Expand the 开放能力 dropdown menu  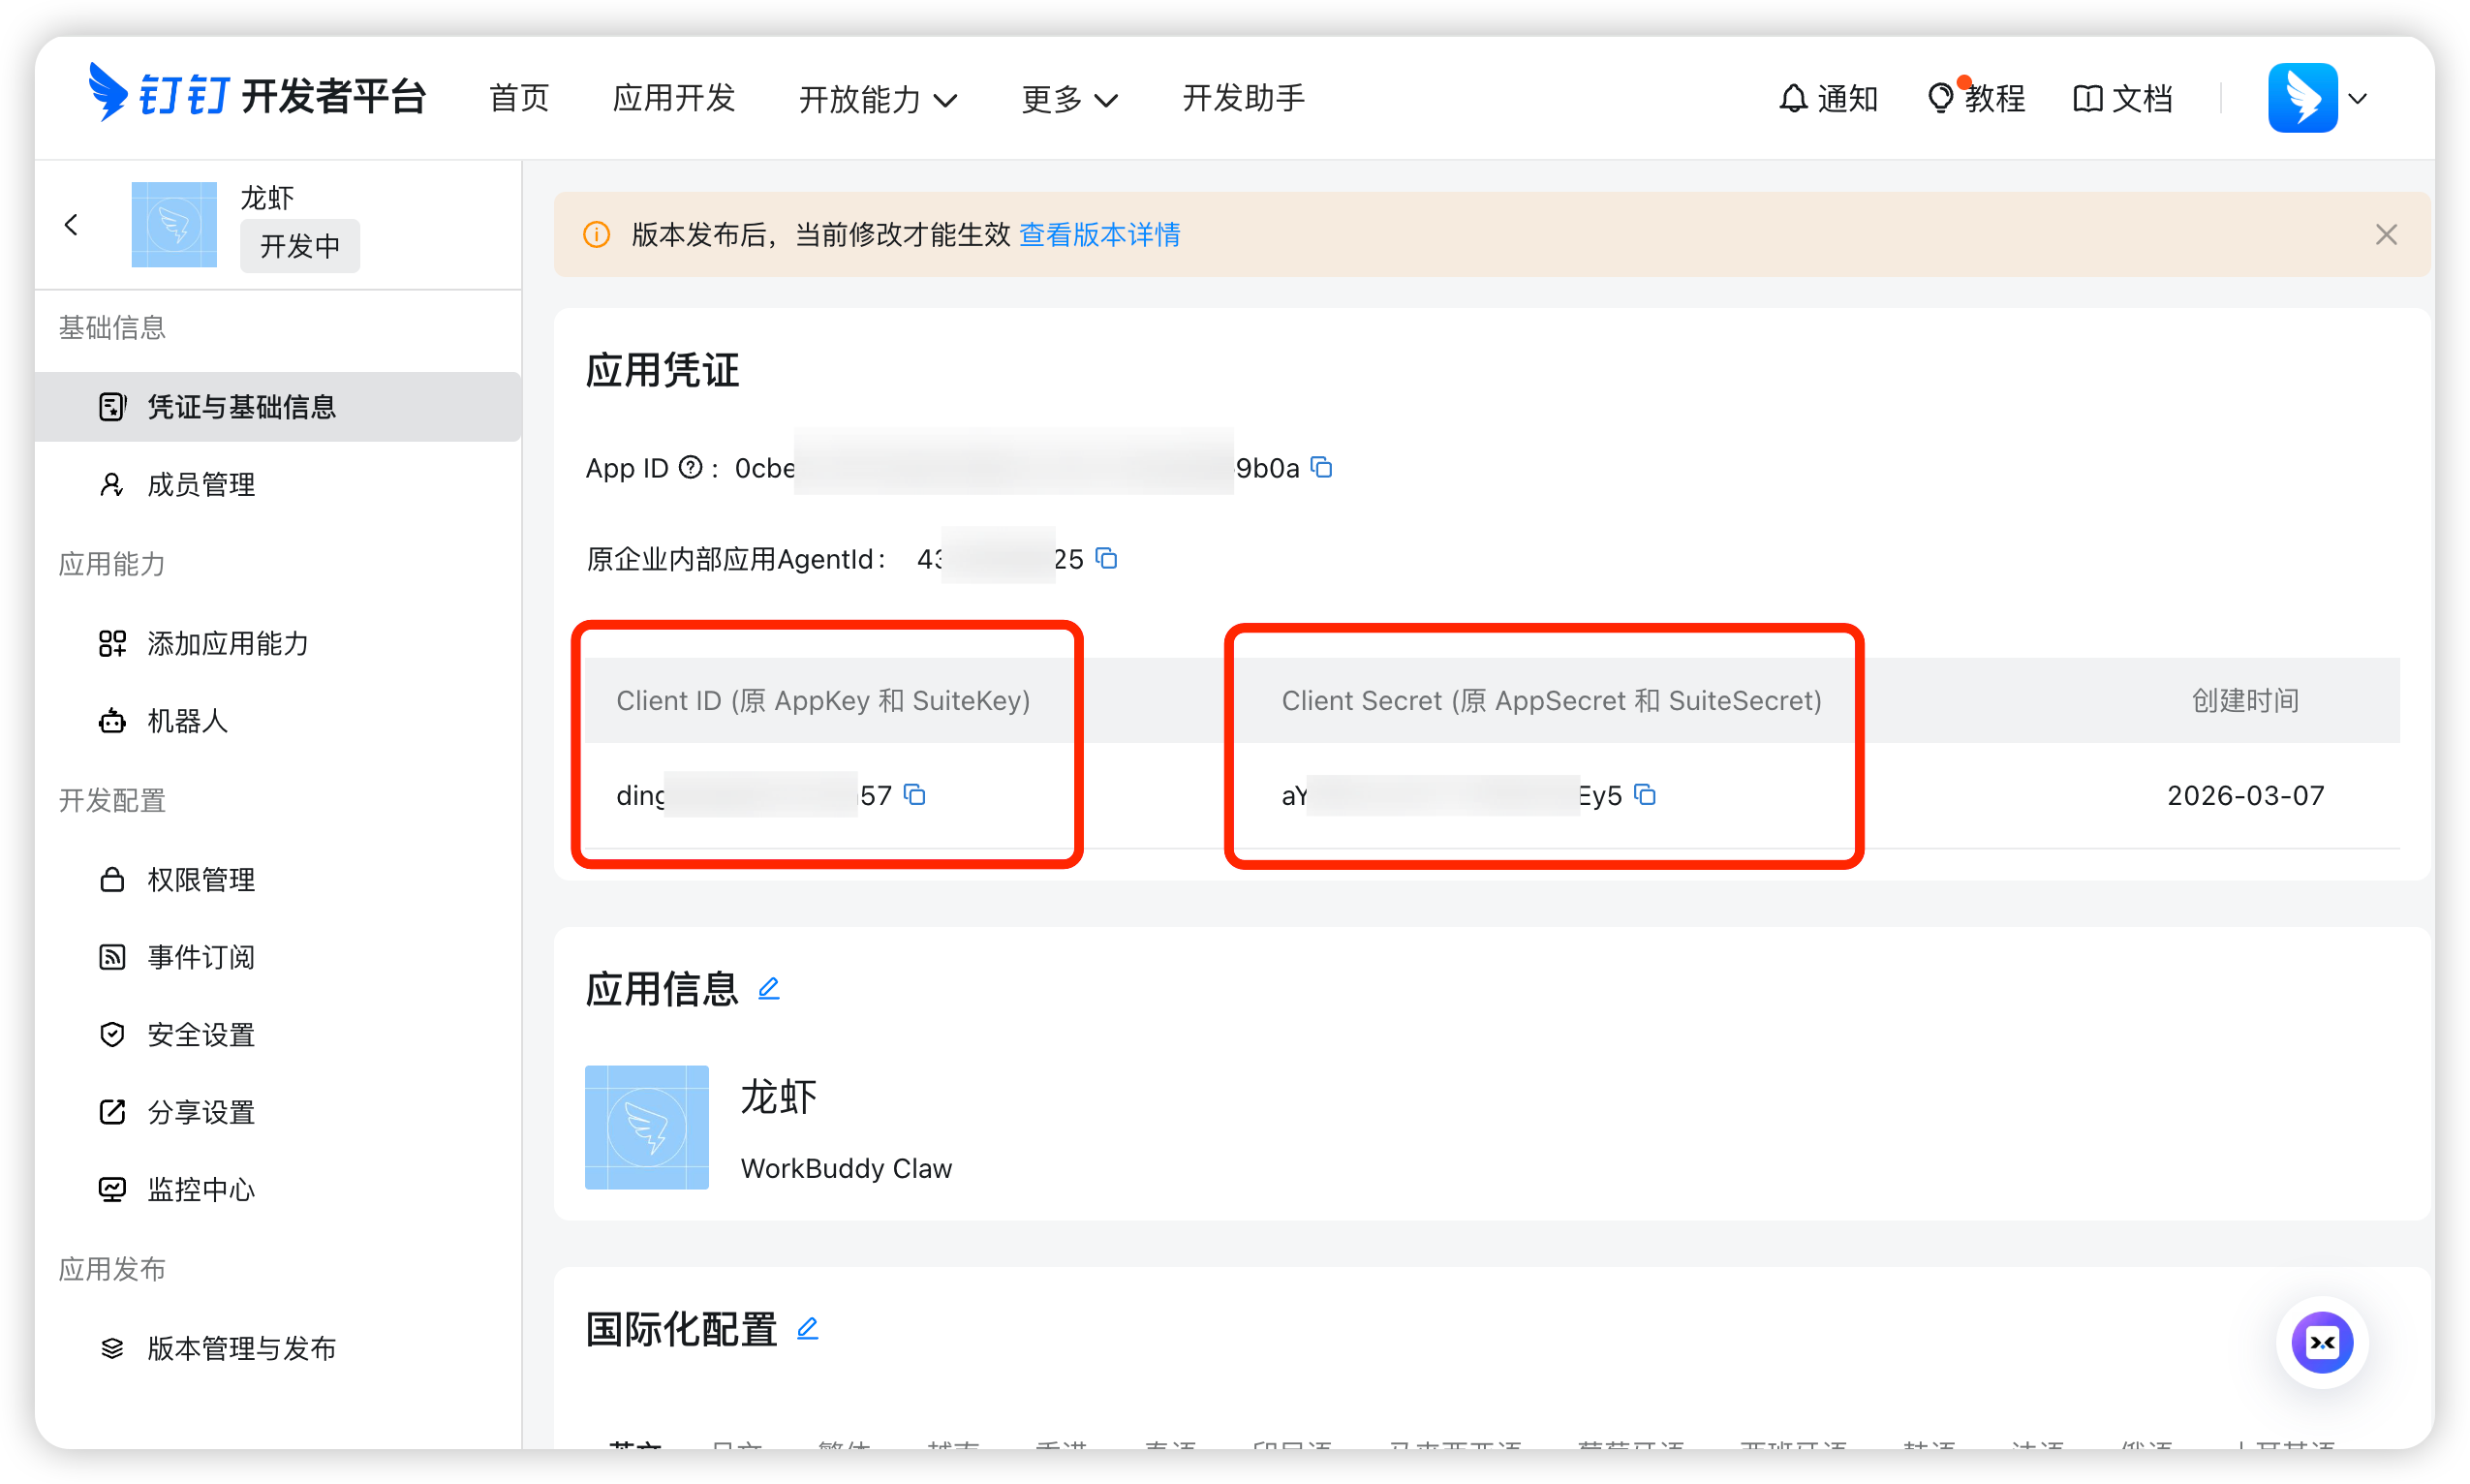coord(878,99)
